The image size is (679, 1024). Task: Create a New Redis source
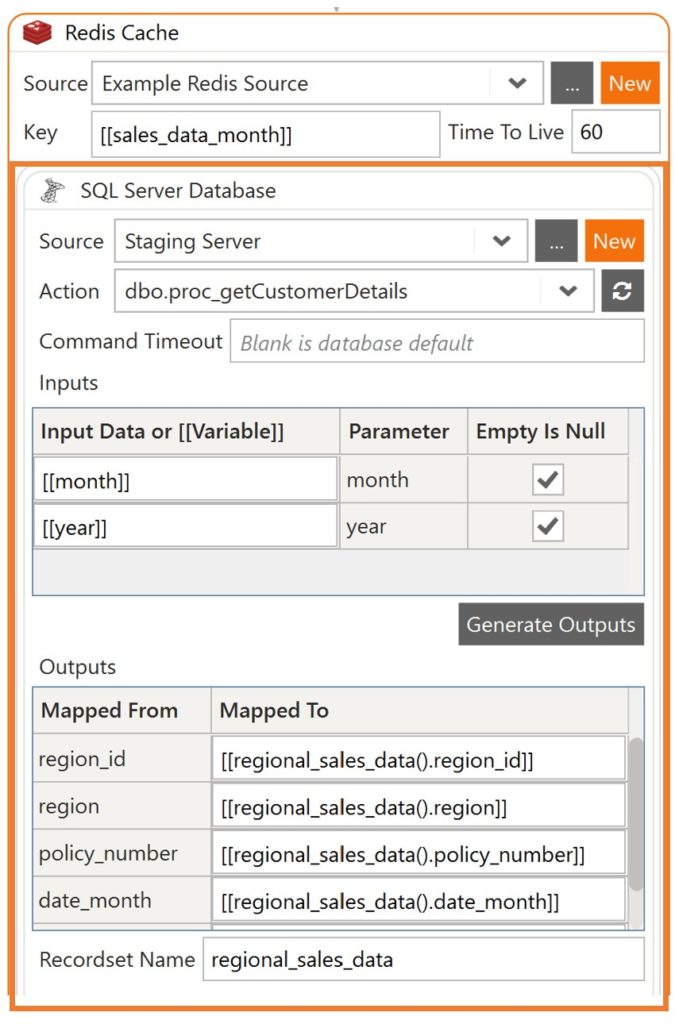click(630, 83)
